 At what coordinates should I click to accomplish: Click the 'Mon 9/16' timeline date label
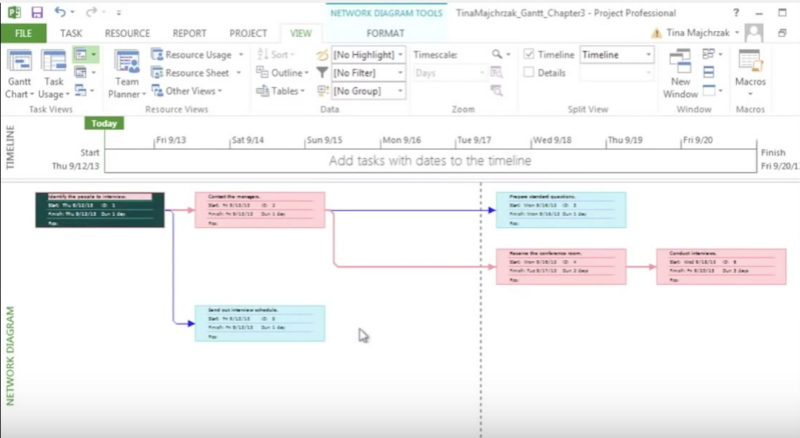[402, 140]
